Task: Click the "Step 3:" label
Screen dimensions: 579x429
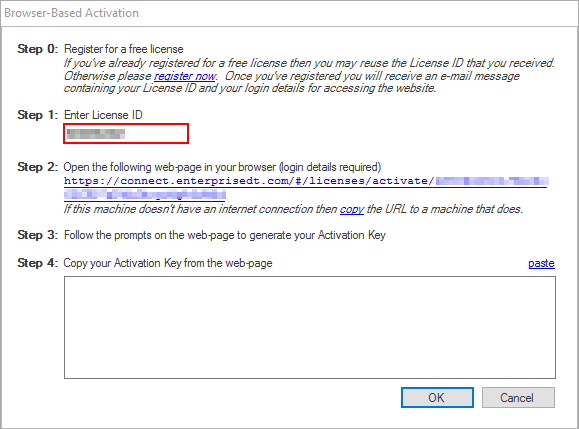Action: (x=37, y=235)
